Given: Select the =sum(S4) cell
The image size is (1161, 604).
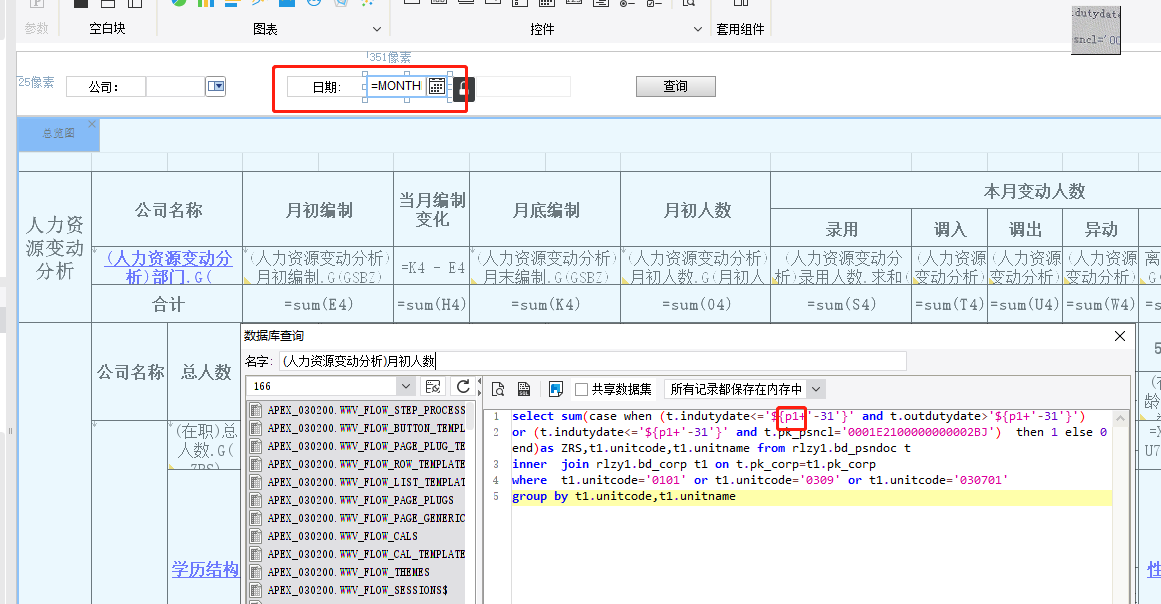Looking at the screenshot, I should pyautogui.click(x=841, y=304).
